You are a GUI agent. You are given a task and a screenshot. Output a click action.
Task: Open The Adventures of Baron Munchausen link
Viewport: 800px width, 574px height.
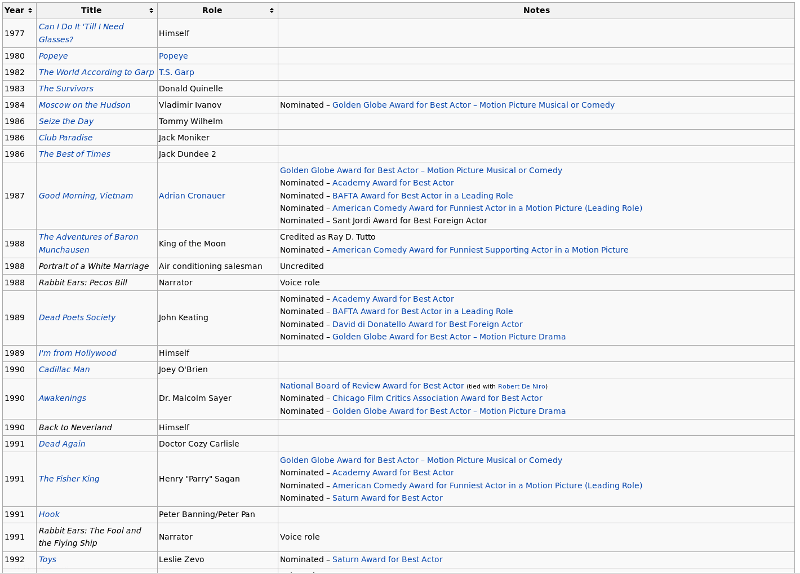point(88,243)
